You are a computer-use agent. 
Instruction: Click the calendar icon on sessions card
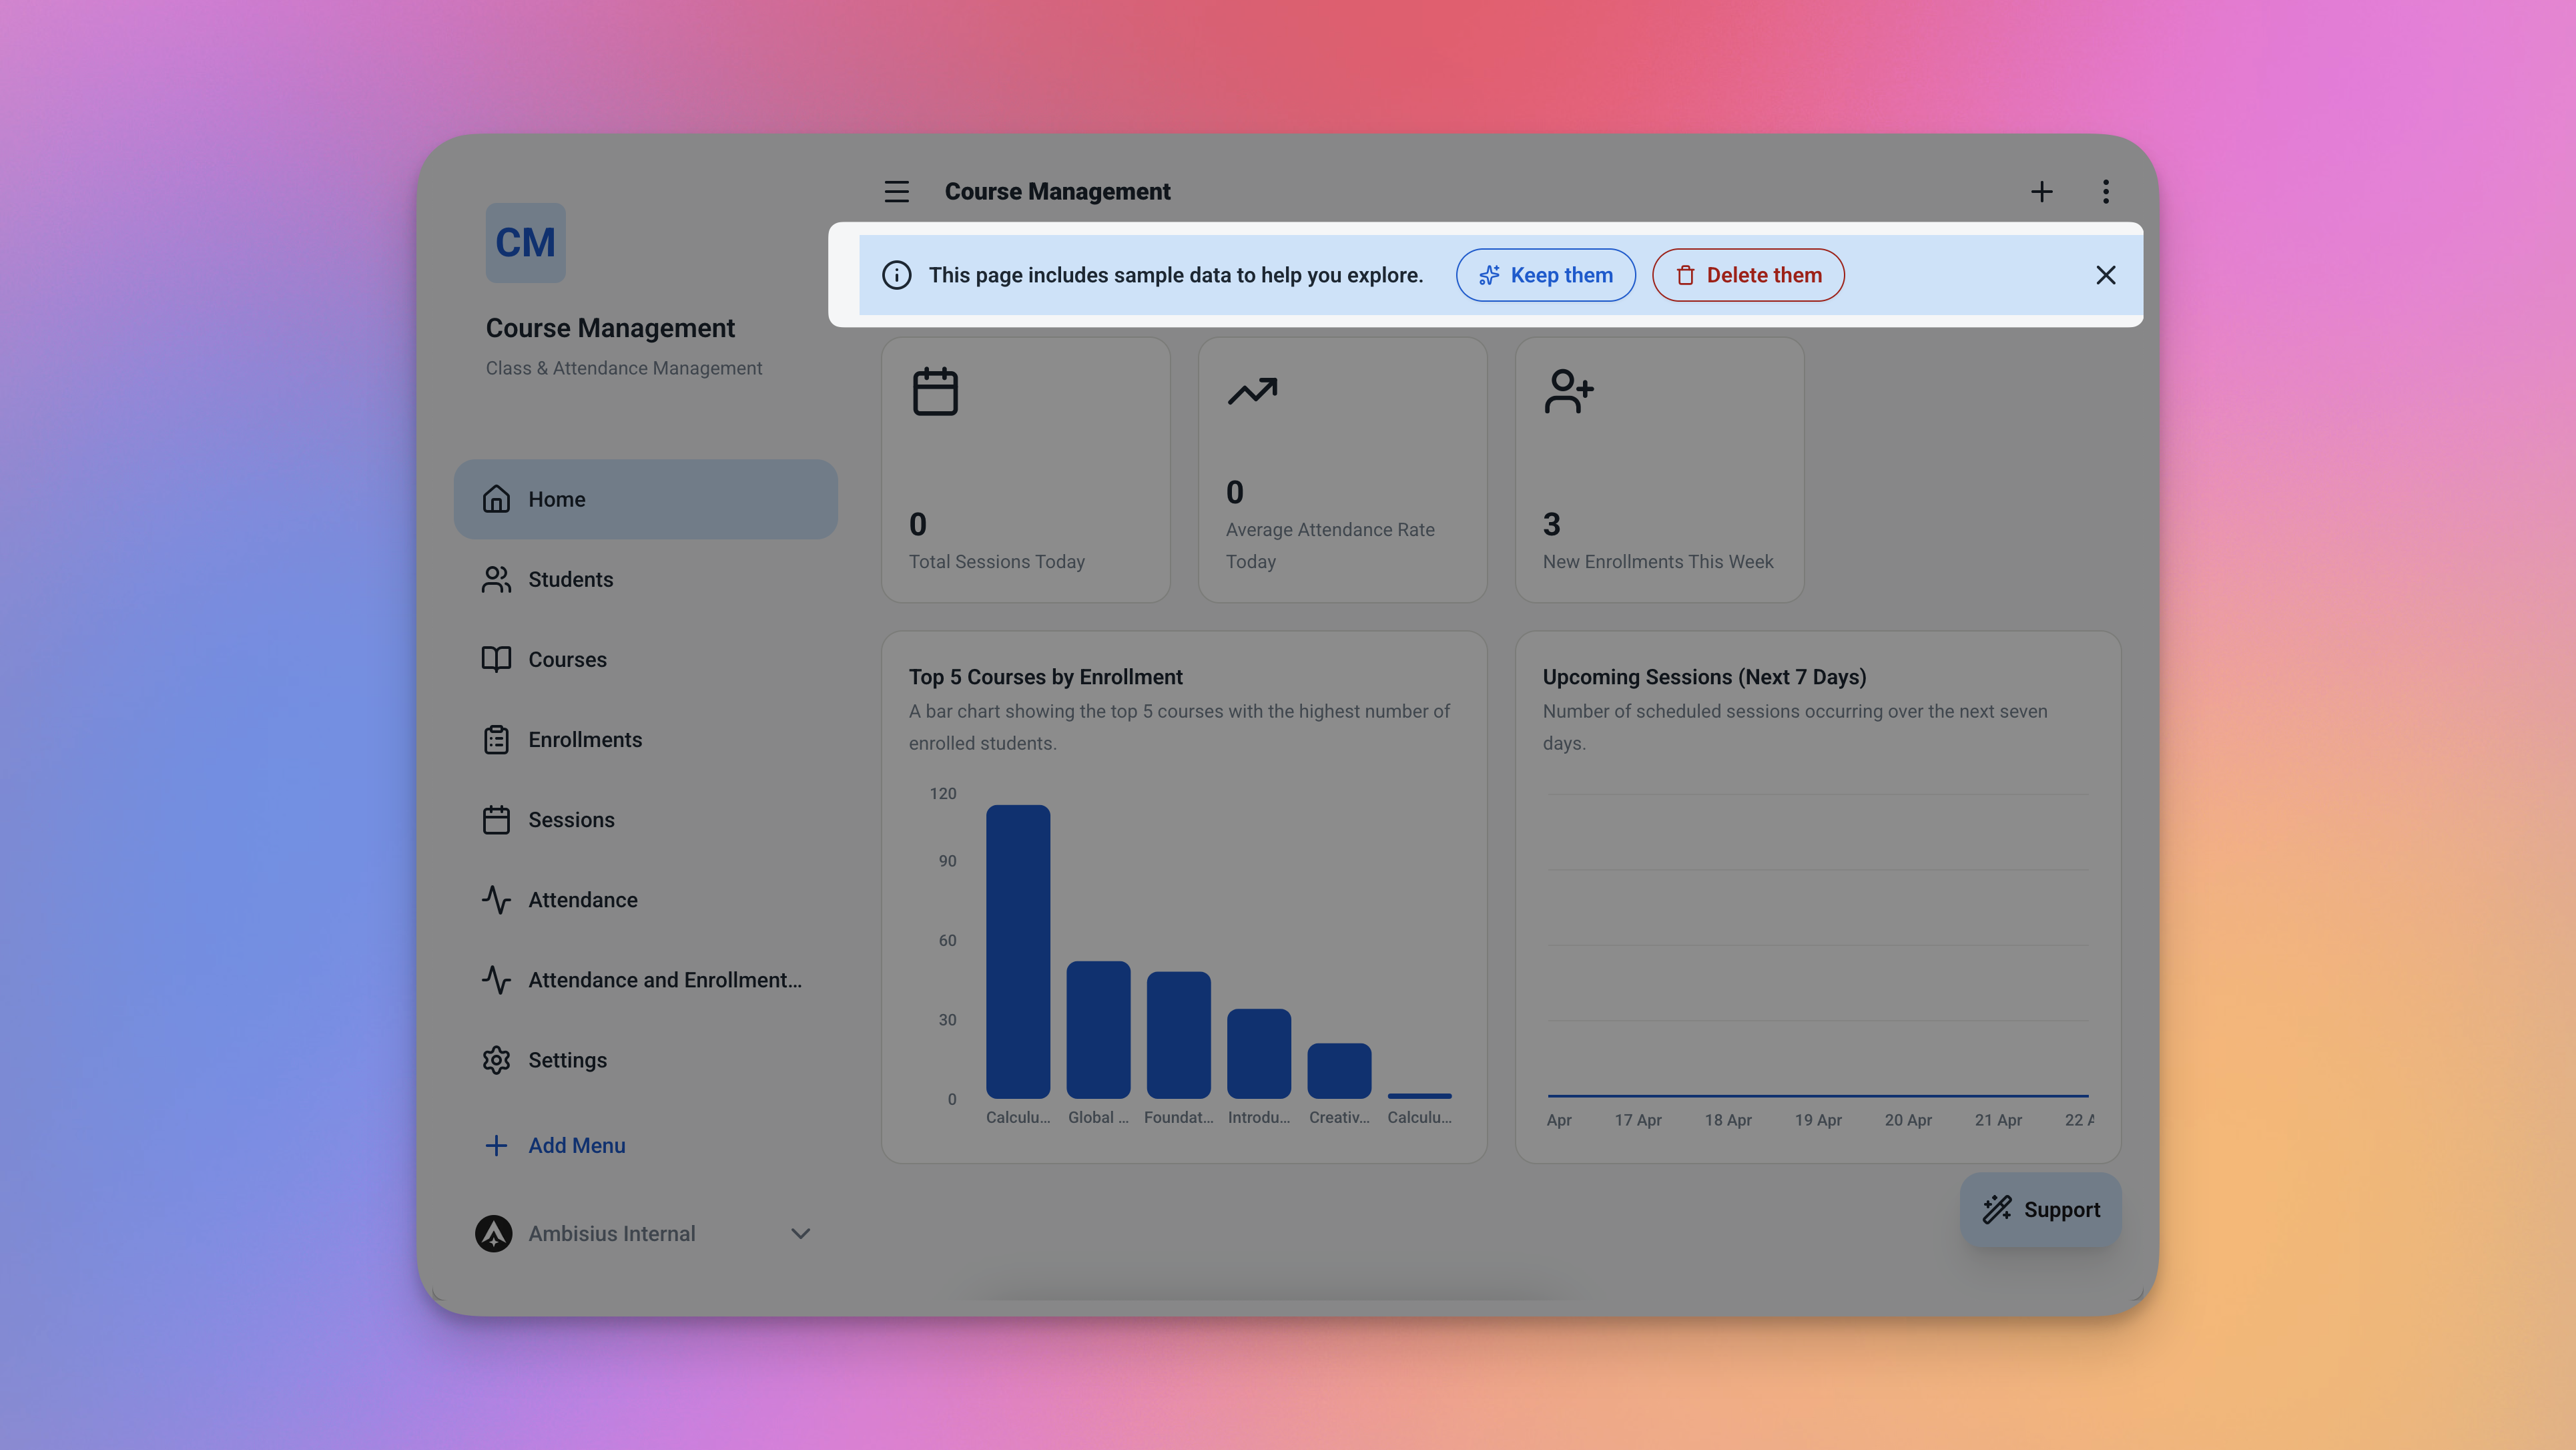[x=935, y=391]
